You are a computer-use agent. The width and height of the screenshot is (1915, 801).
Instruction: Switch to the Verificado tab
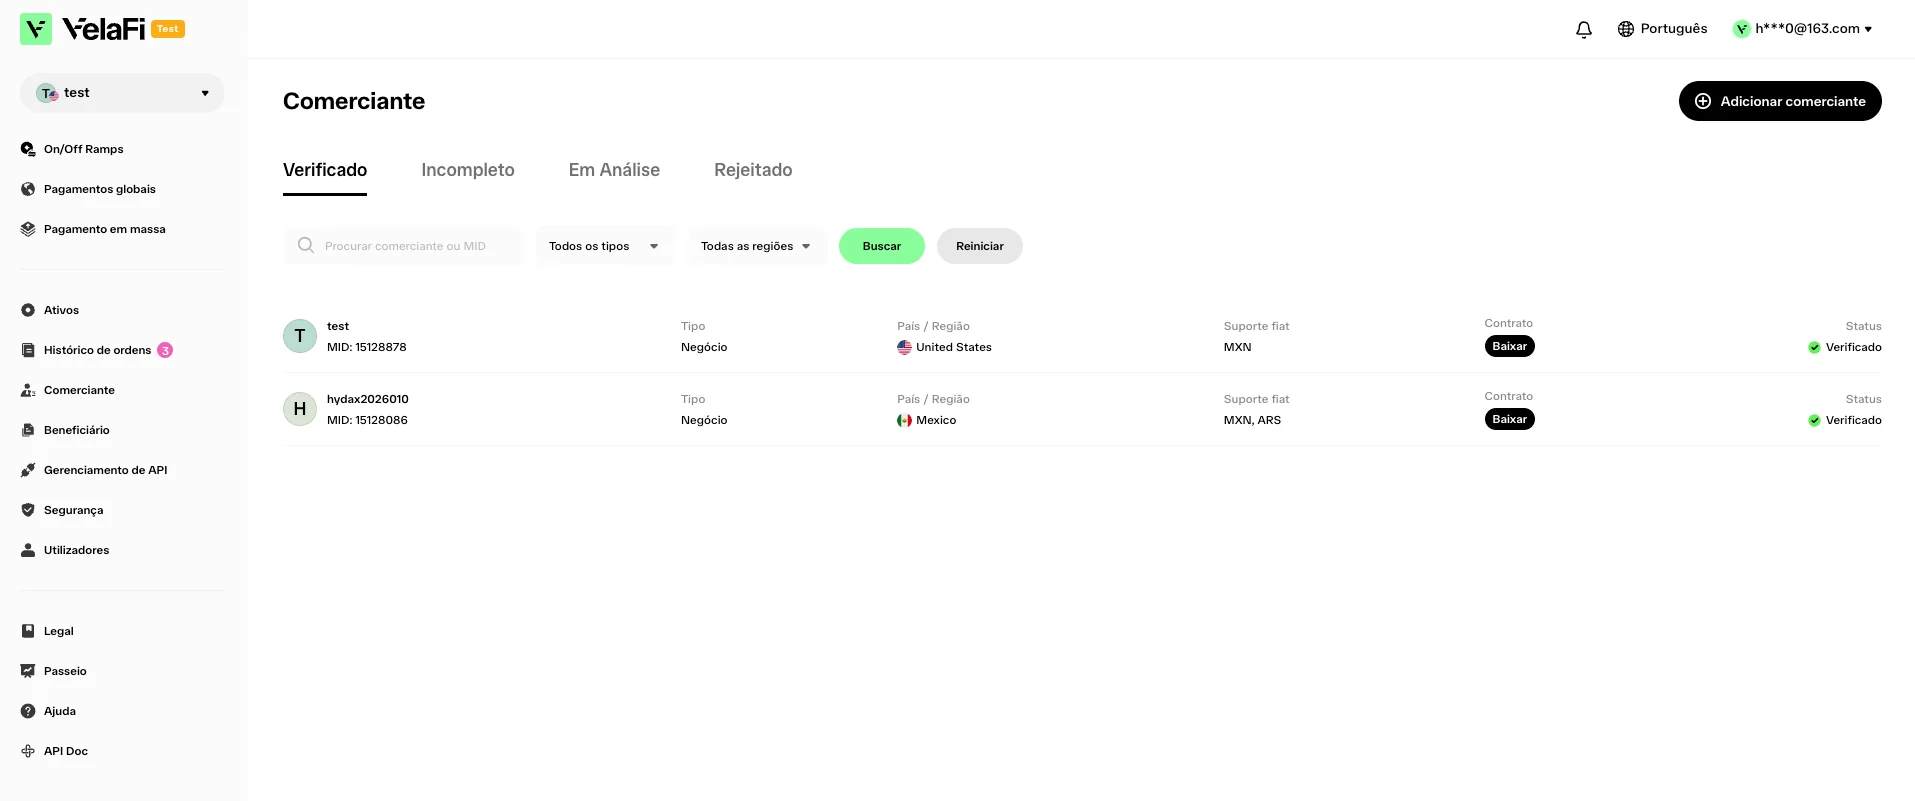click(325, 170)
